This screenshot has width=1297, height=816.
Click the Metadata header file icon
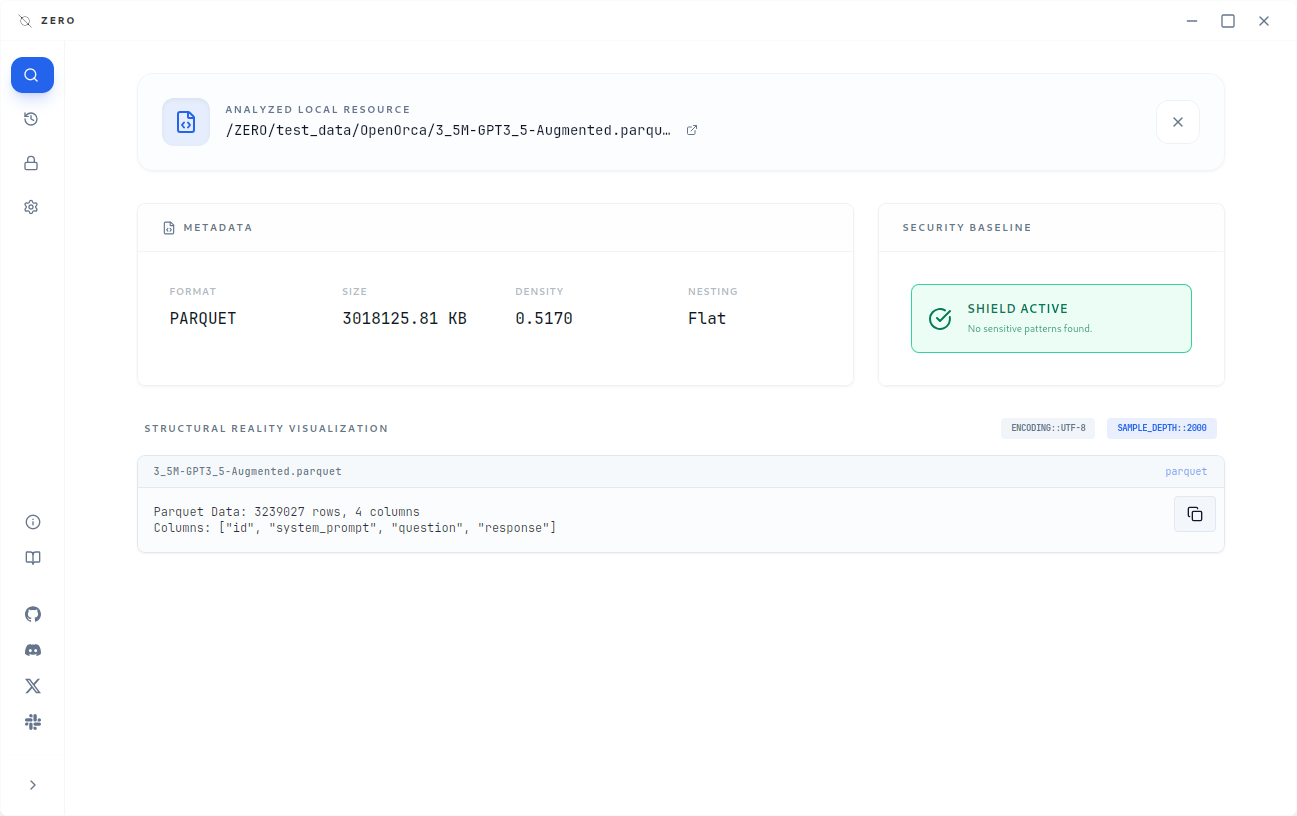tap(169, 228)
